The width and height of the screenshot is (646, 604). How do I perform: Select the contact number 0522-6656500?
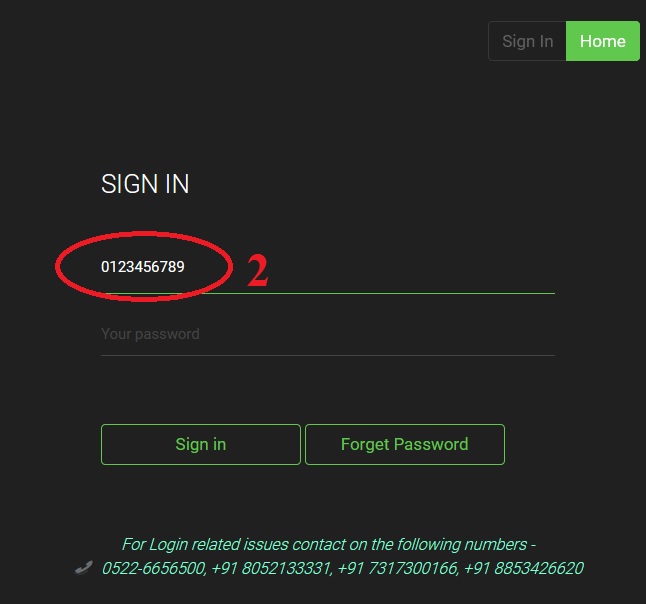click(x=154, y=568)
